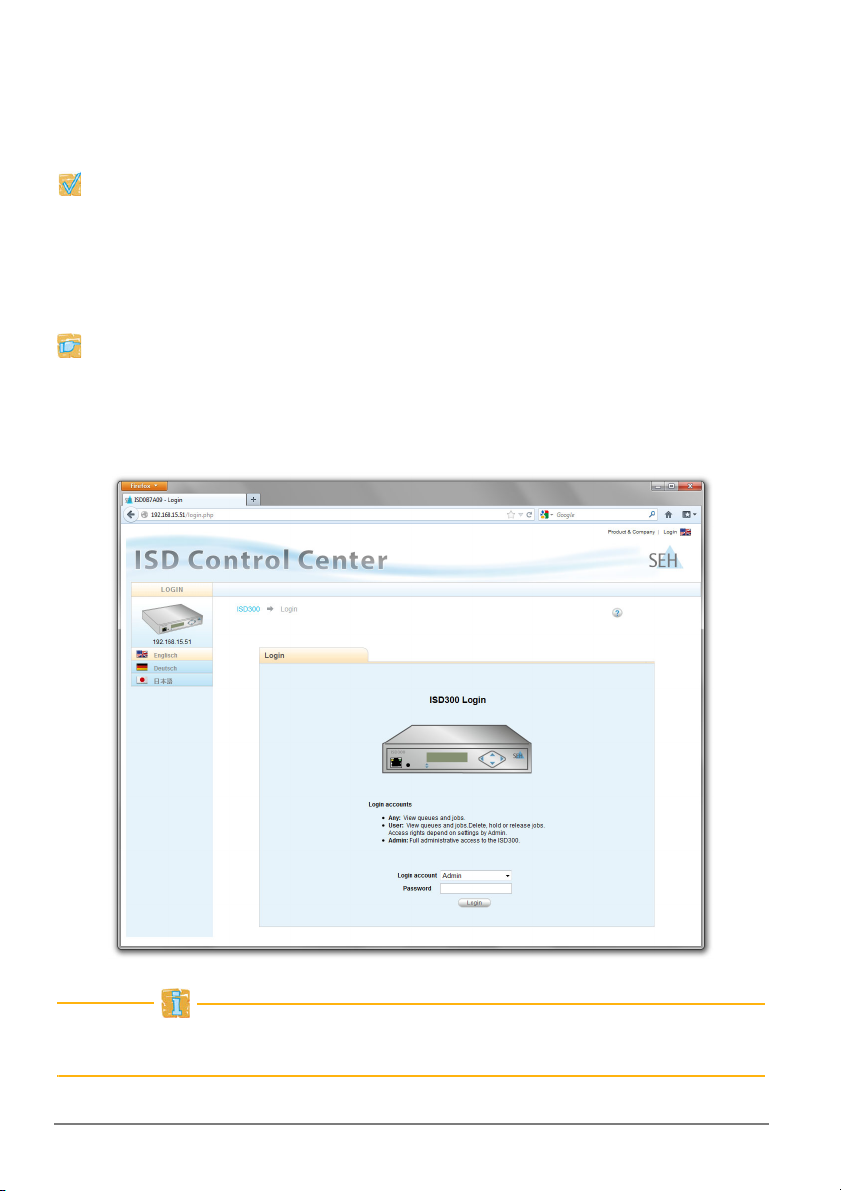Open search engine selector next to Google
Image resolution: width=841 pixels, height=1191 pixels.
click(546, 515)
